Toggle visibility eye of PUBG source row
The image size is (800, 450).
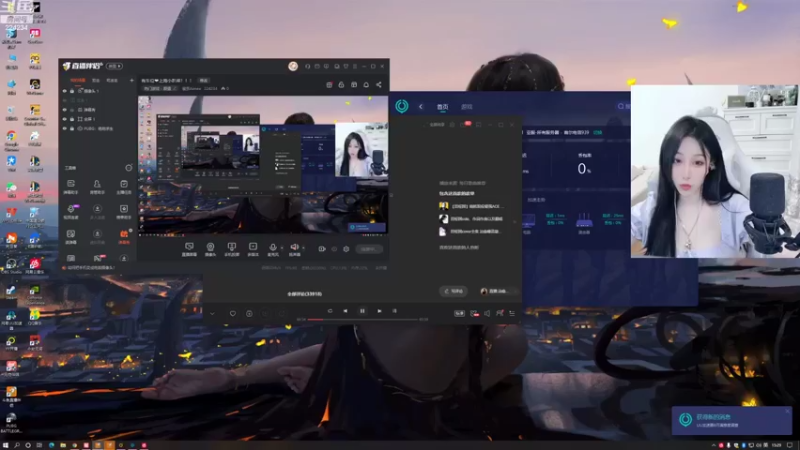64,129
